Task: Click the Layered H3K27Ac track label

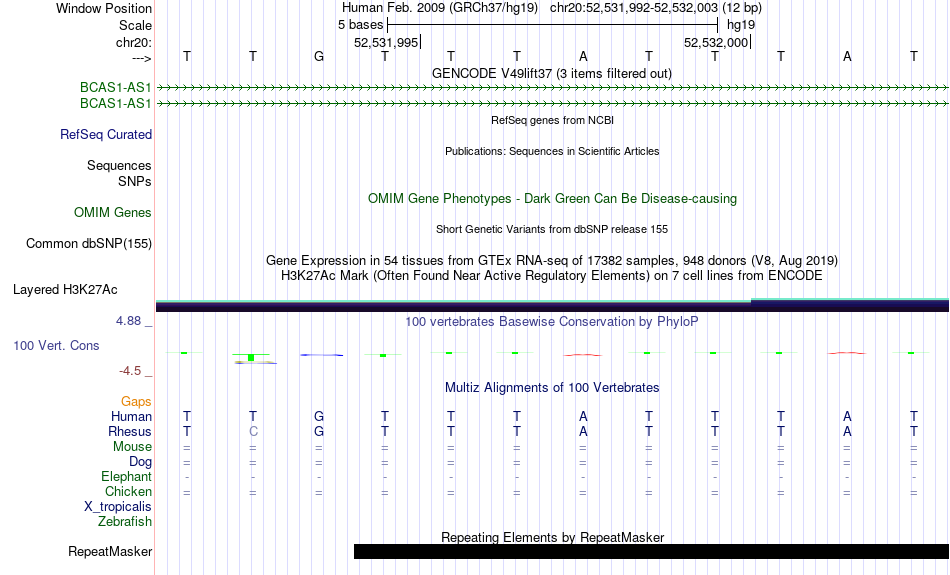Action: click(x=65, y=290)
